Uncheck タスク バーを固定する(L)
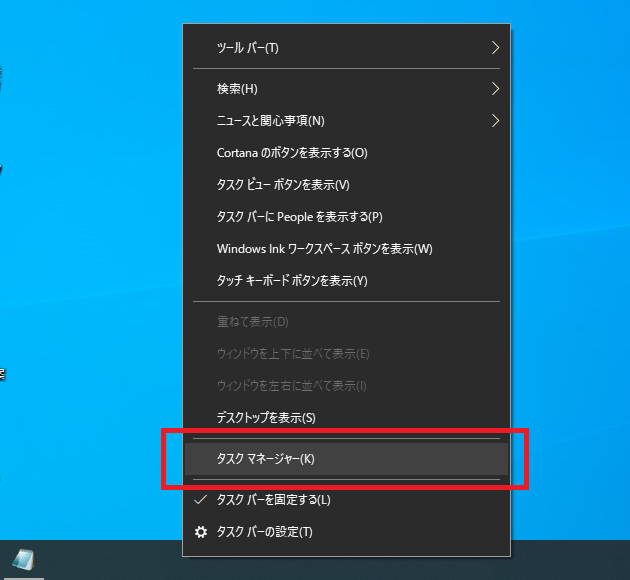630x580 pixels. 346,500
